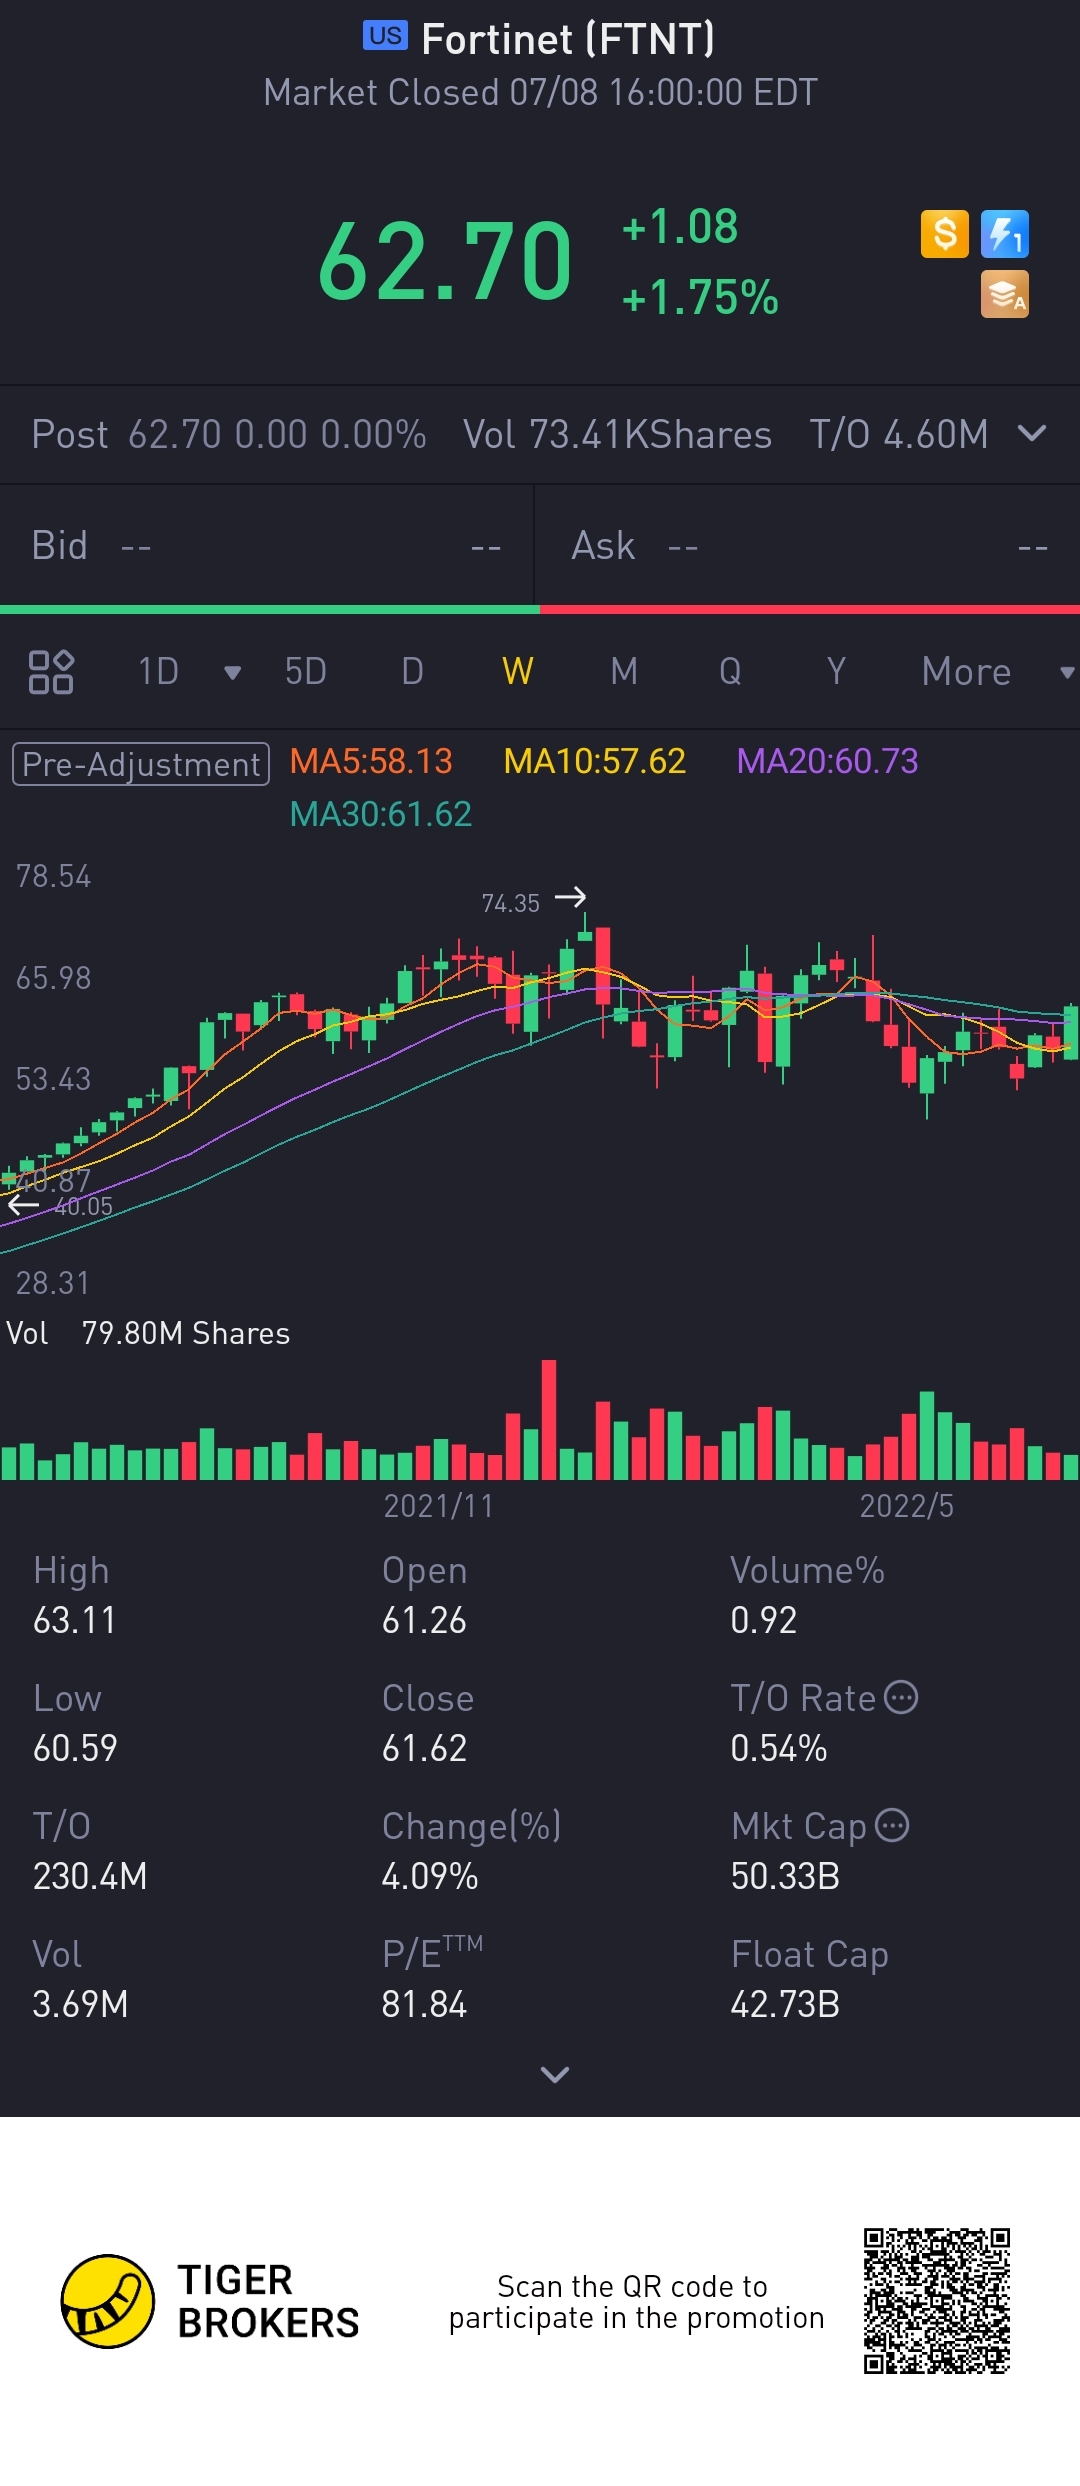Select the quarterly Q chart tab
1080x2486 pixels.
pos(730,672)
